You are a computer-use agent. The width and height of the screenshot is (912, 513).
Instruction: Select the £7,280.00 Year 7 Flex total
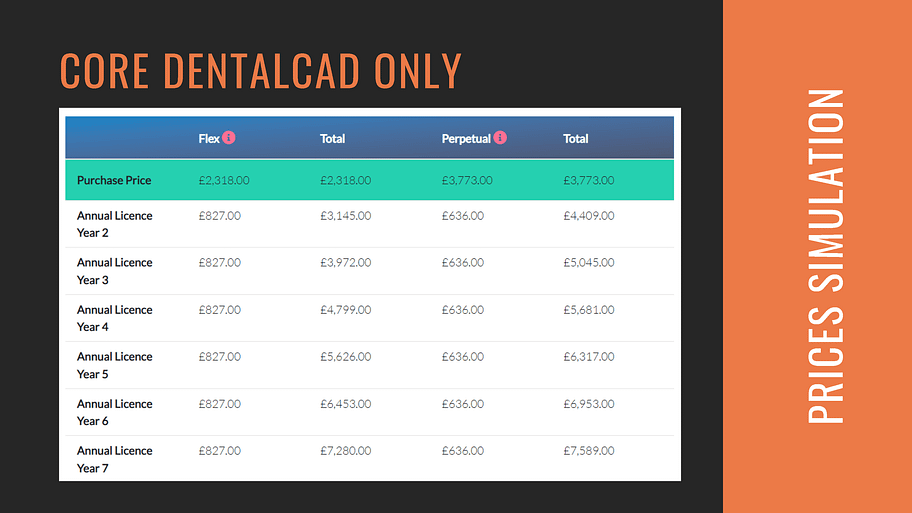[345, 451]
